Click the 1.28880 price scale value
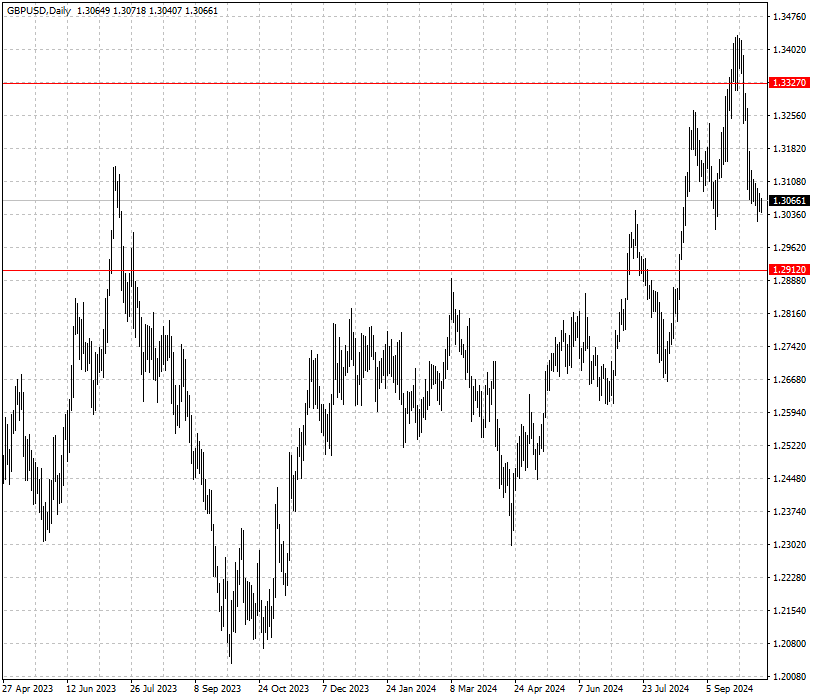The image size is (813, 700). tap(789, 281)
